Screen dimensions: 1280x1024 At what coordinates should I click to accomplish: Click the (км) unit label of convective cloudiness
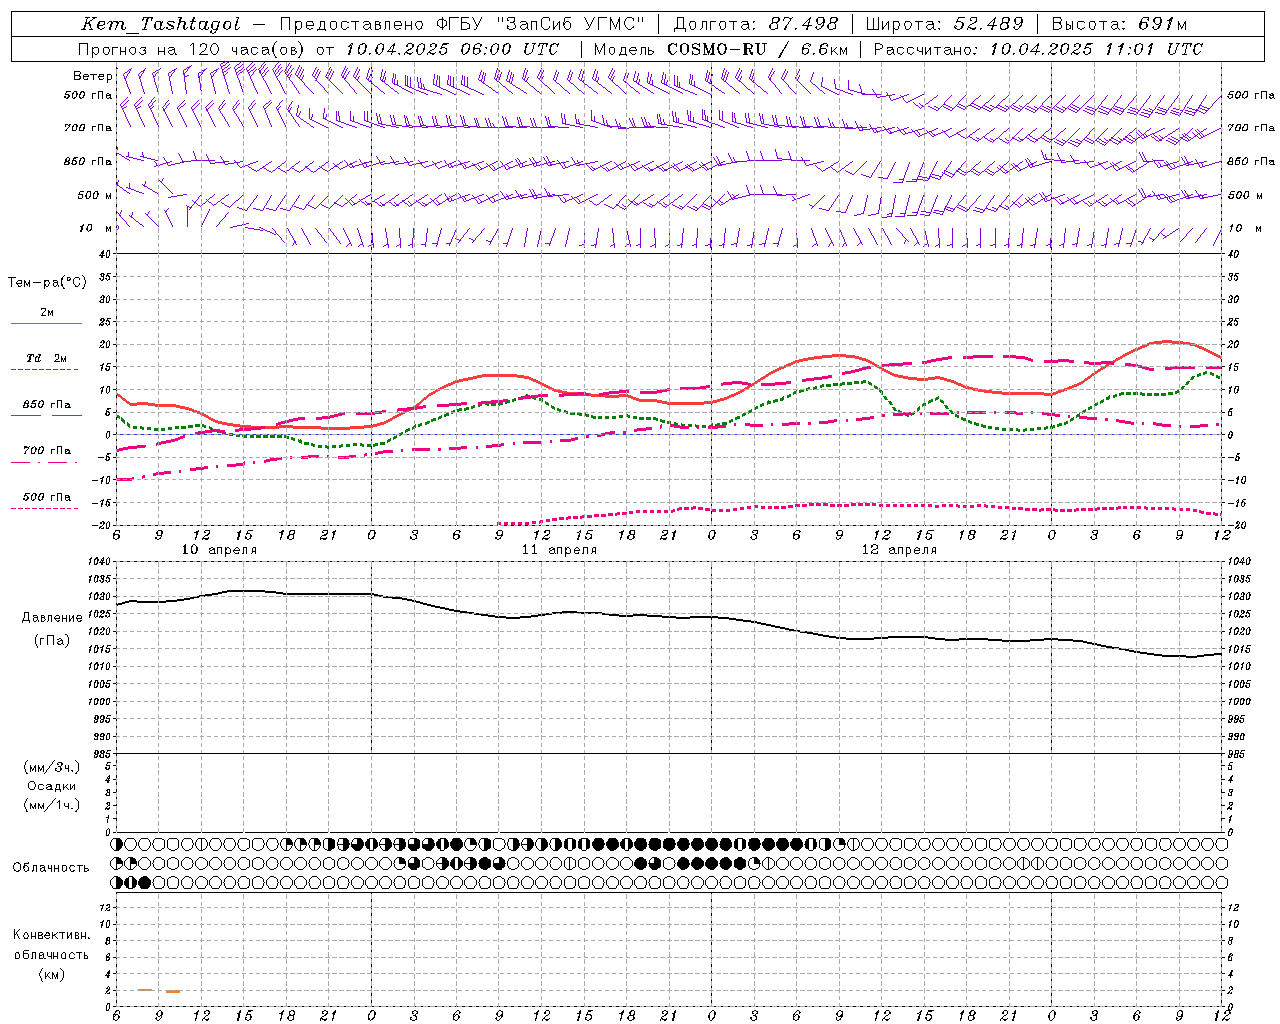coord(52,974)
